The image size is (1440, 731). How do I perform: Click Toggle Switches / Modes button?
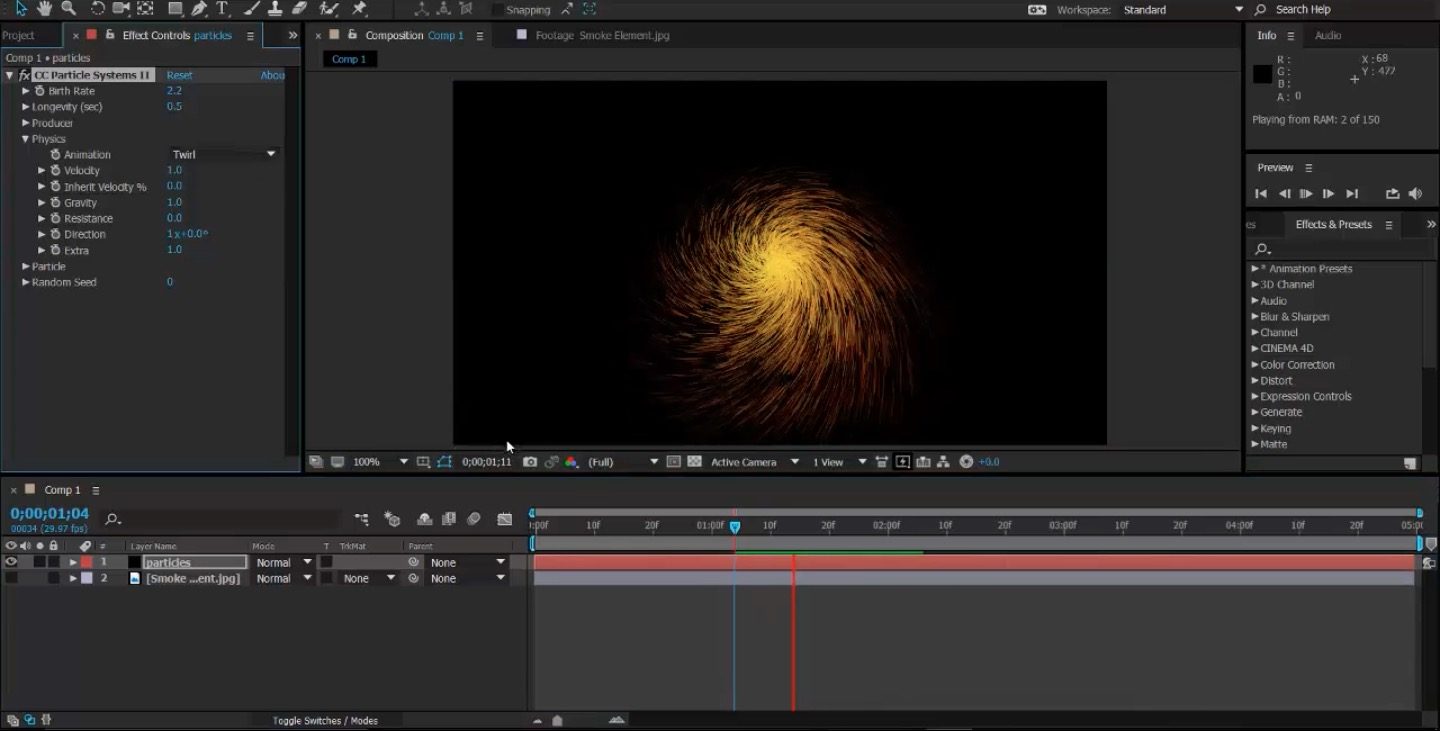325,720
